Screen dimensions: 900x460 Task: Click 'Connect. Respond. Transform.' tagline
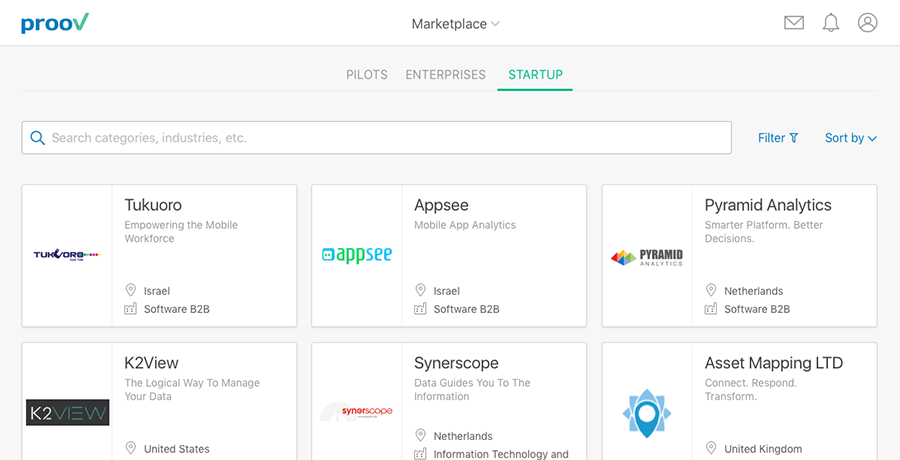click(x=751, y=389)
